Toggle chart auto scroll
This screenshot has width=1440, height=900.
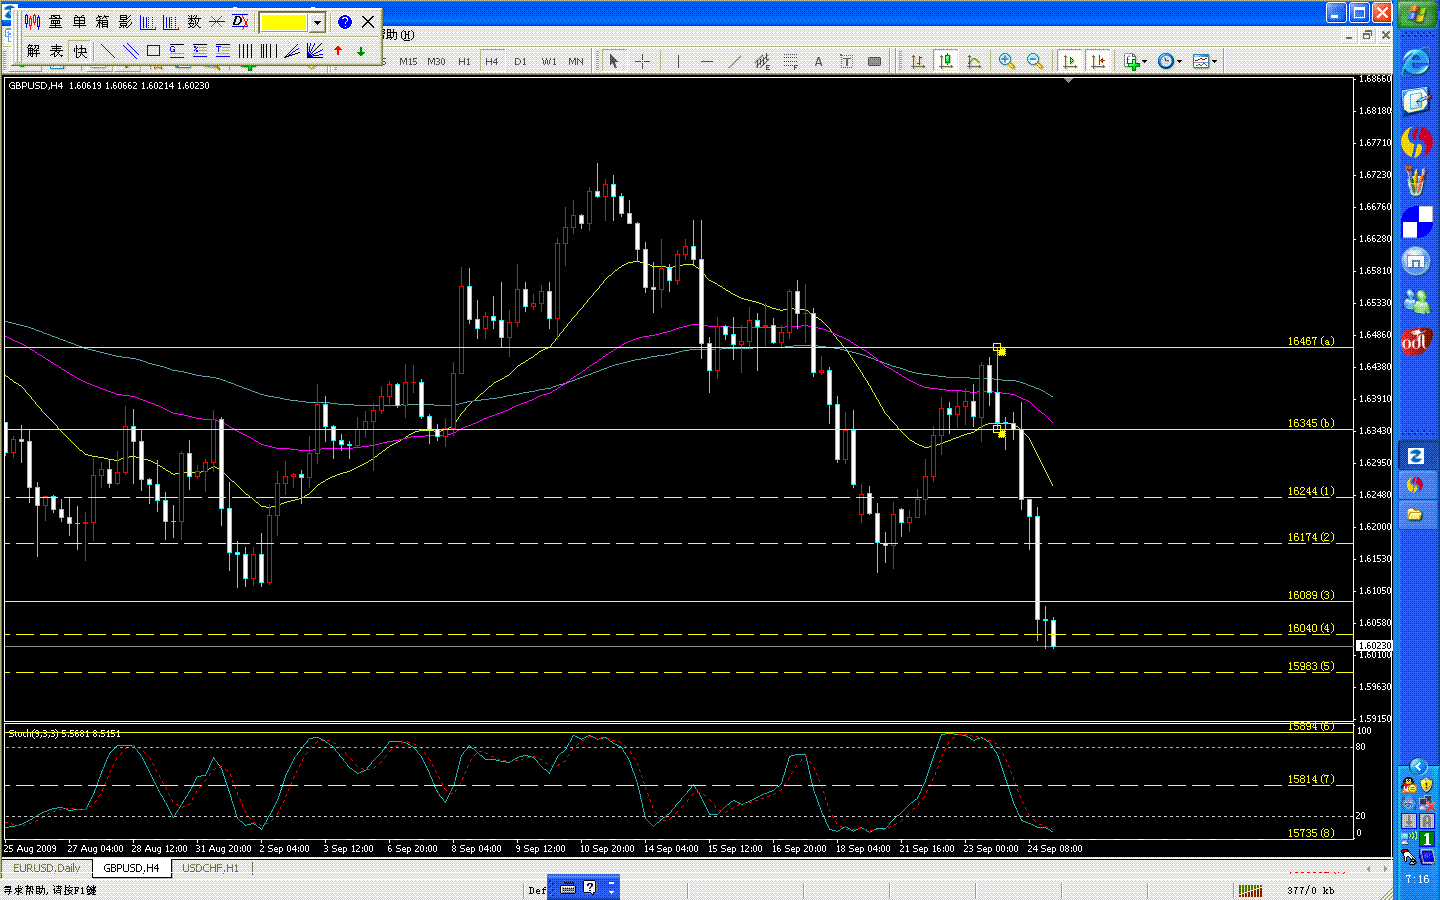point(1070,62)
